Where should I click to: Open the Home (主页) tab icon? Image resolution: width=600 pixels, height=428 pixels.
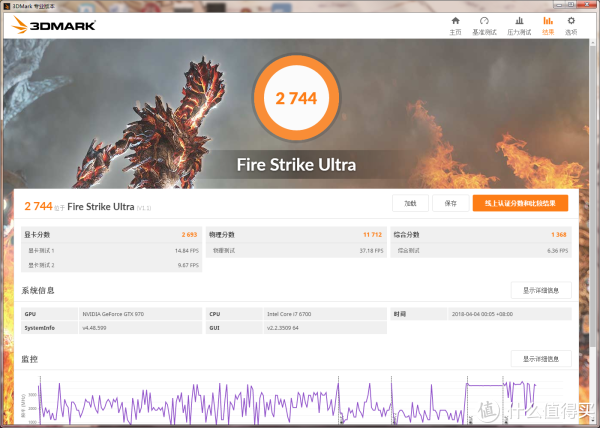pyautogui.click(x=455, y=21)
